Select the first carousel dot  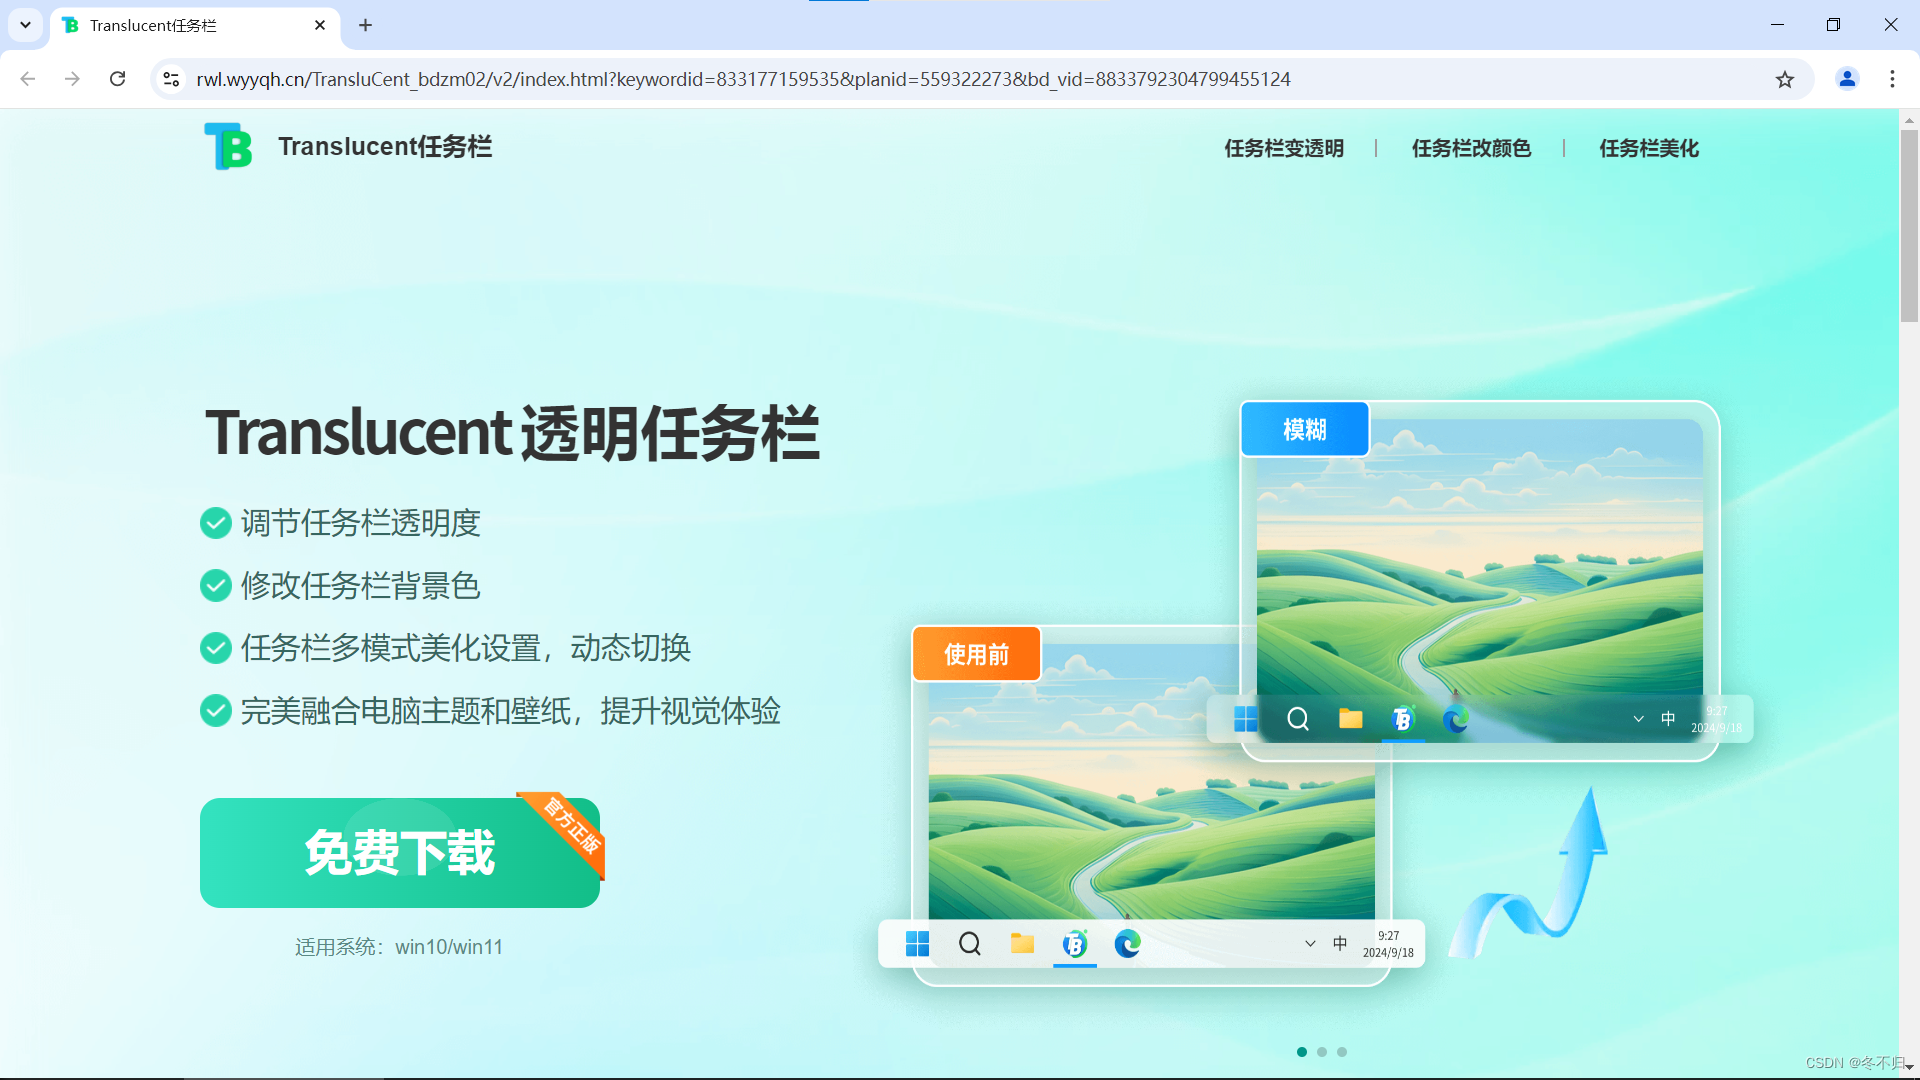tap(1302, 1052)
